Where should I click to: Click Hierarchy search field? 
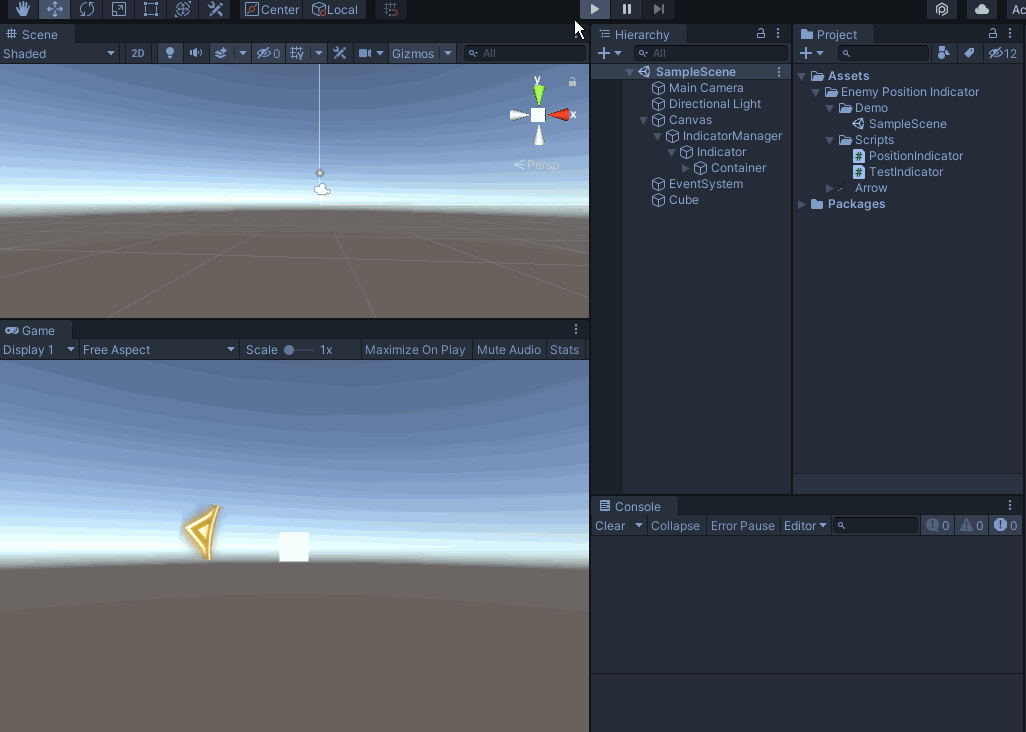click(x=710, y=53)
